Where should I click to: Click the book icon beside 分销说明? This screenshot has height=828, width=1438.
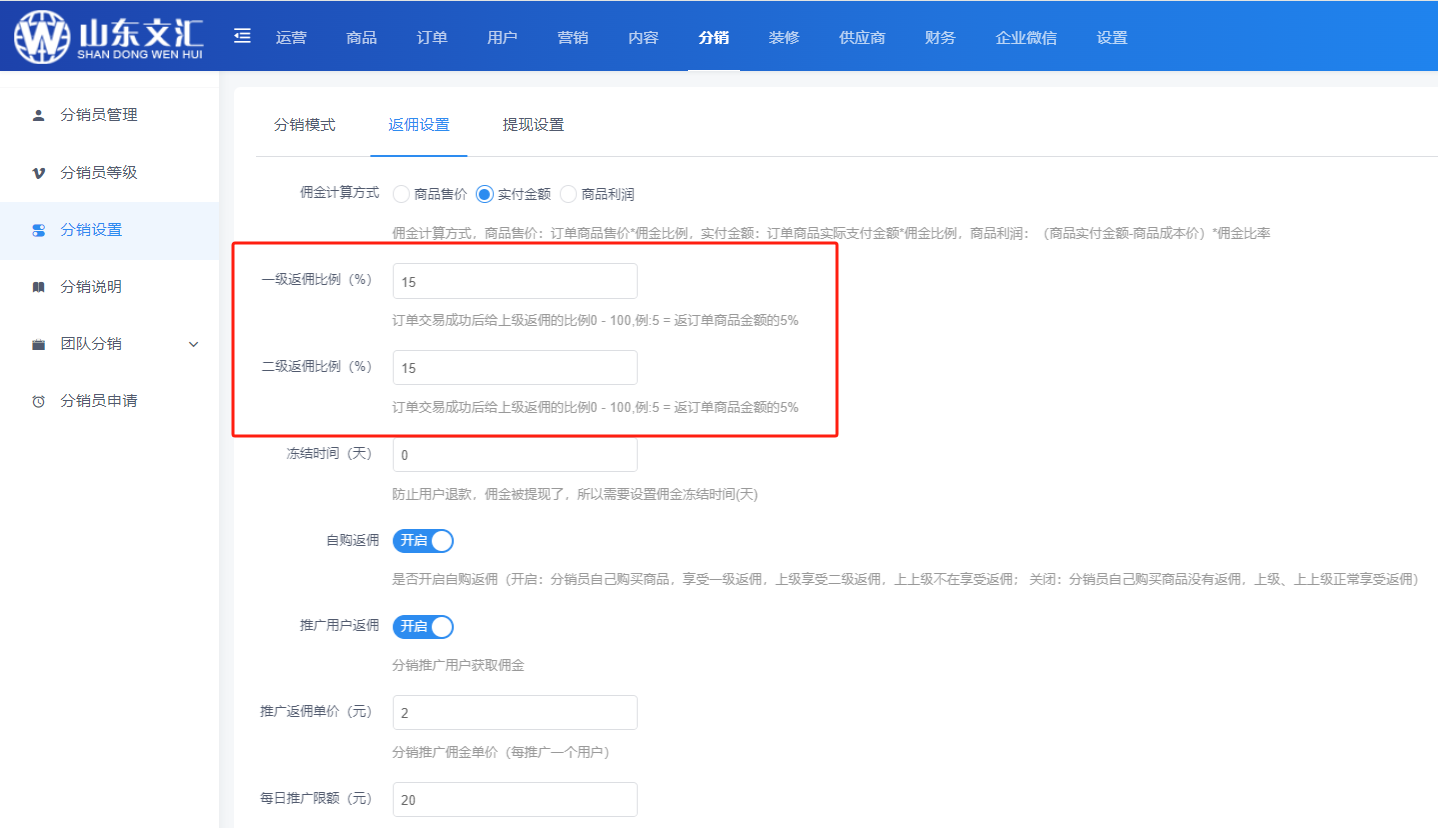pos(39,287)
